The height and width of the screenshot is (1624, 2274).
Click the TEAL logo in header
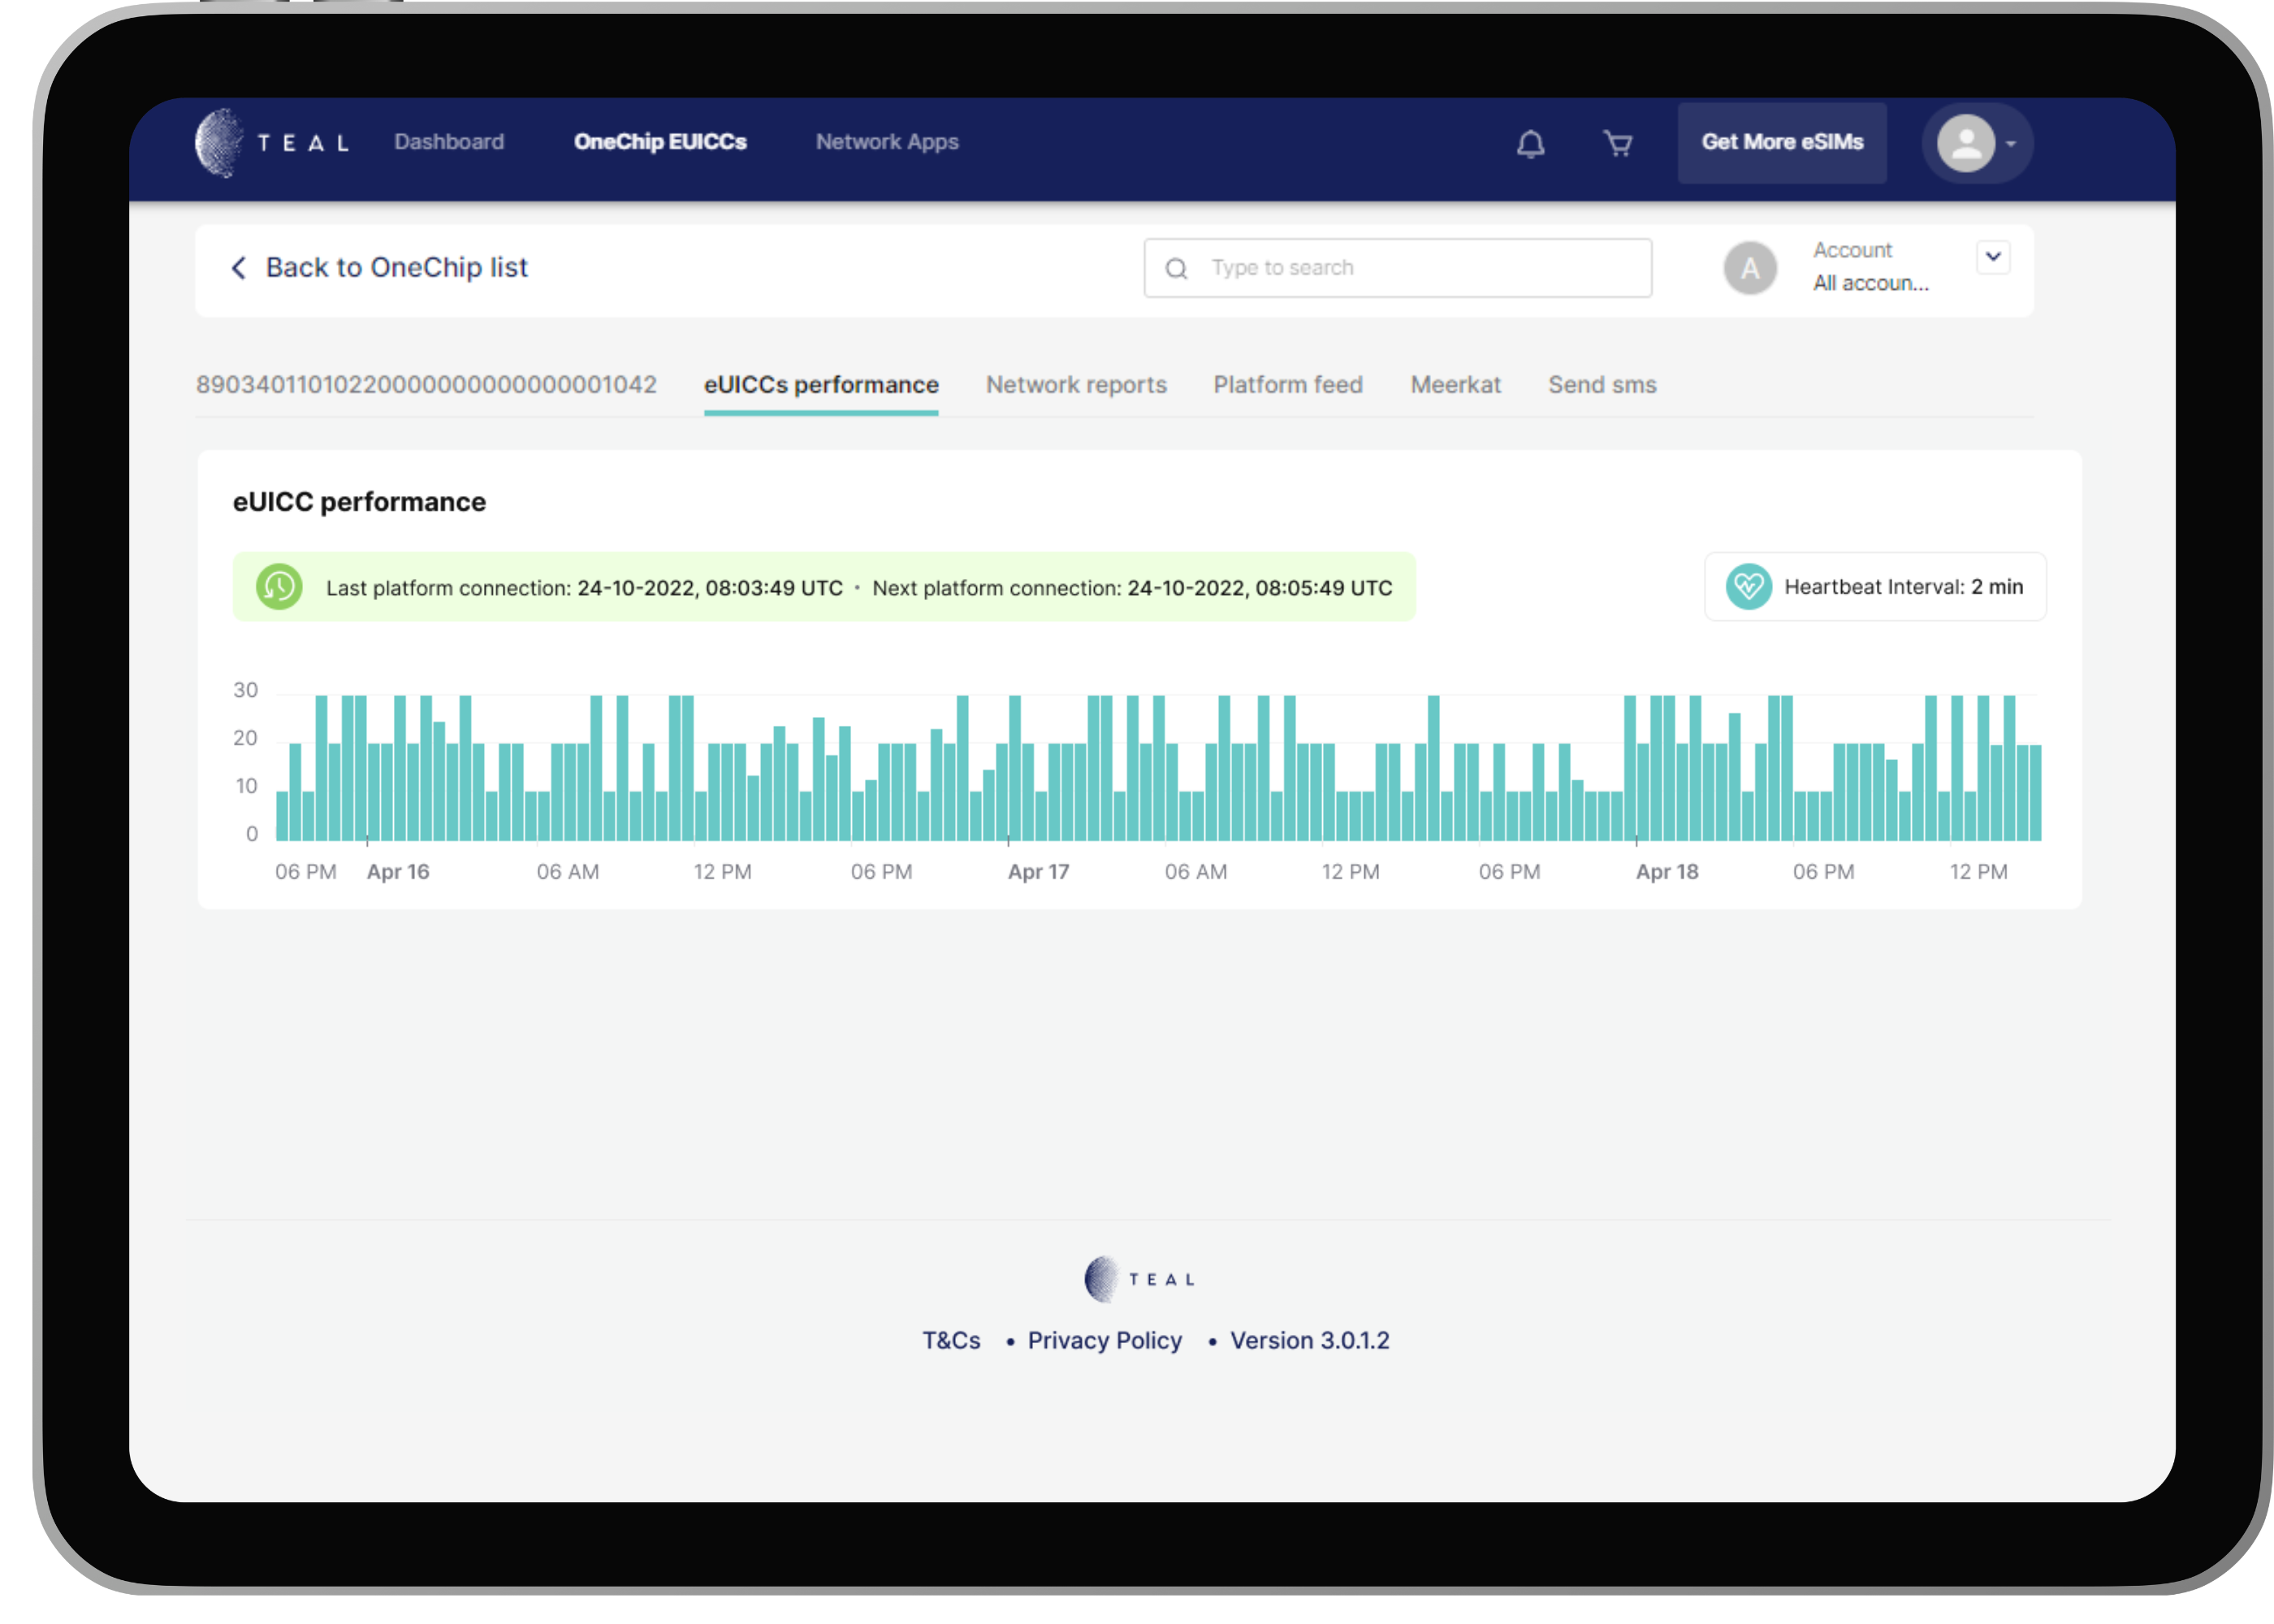click(x=272, y=142)
